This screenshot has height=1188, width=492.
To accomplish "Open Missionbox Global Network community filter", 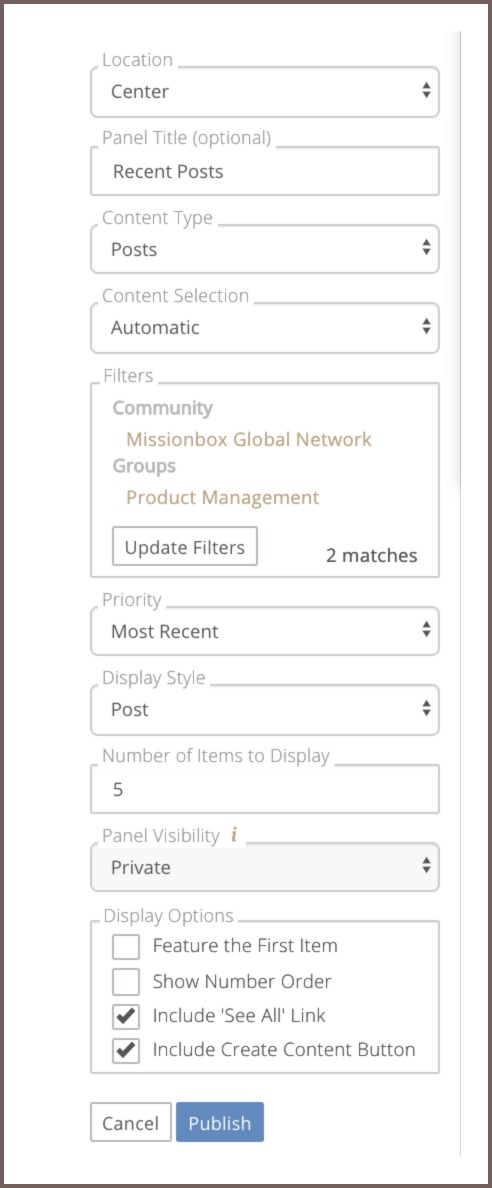I will click(x=249, y=439).
